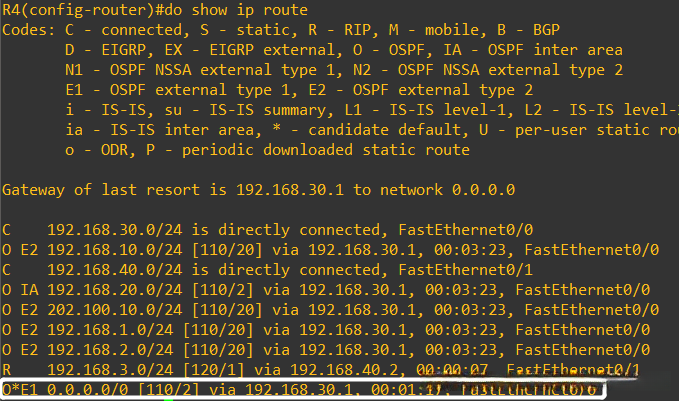The width and height of the screenshot is (679, 401).
Task: Select the highlighted default route 0.0.0.0/0 line
Action: 300,389
